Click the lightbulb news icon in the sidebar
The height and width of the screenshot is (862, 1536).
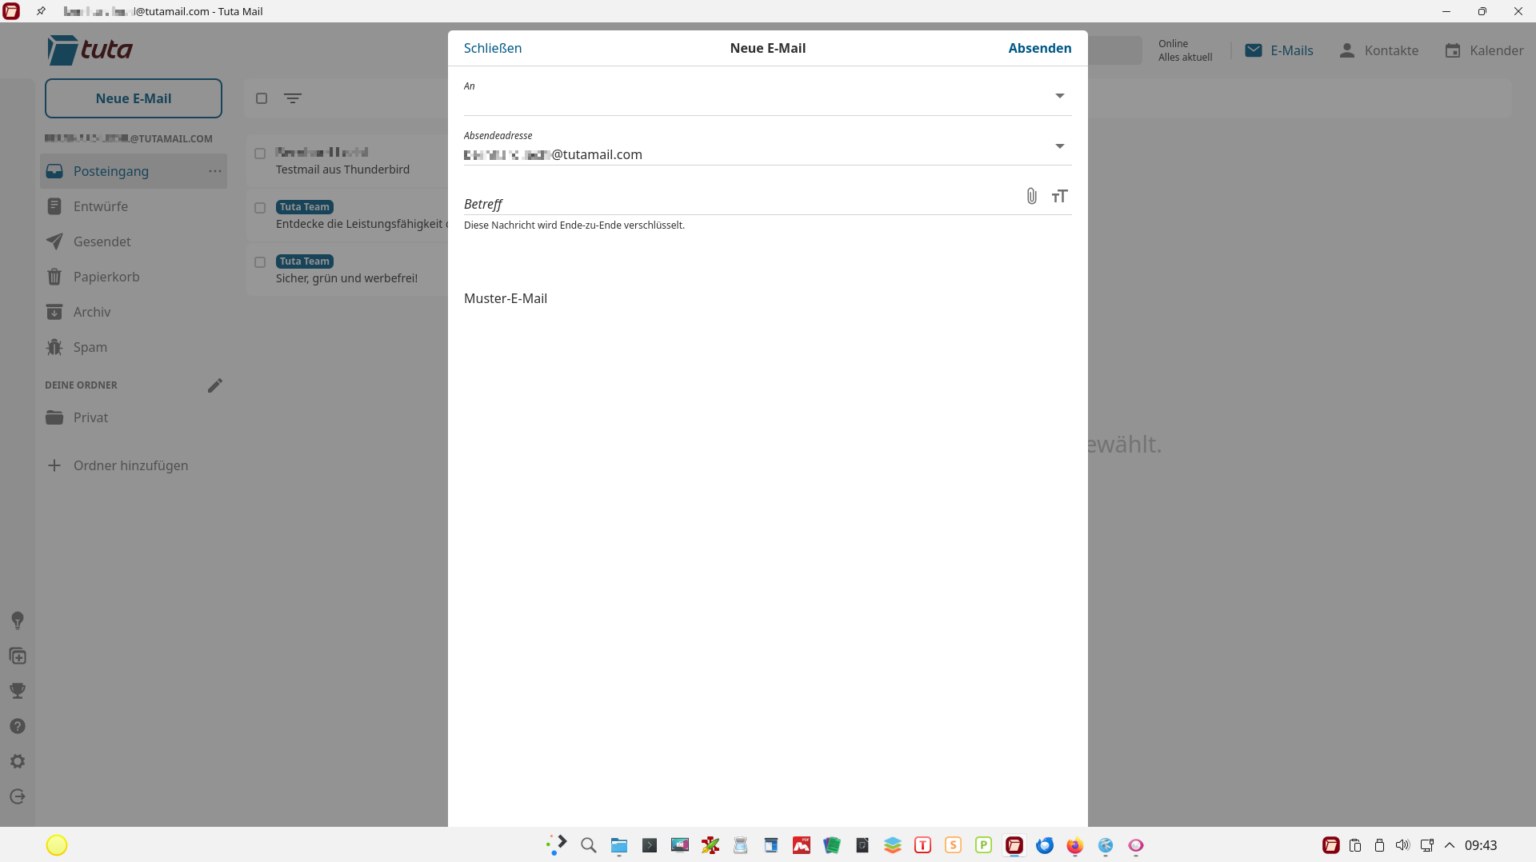(17, 620)
